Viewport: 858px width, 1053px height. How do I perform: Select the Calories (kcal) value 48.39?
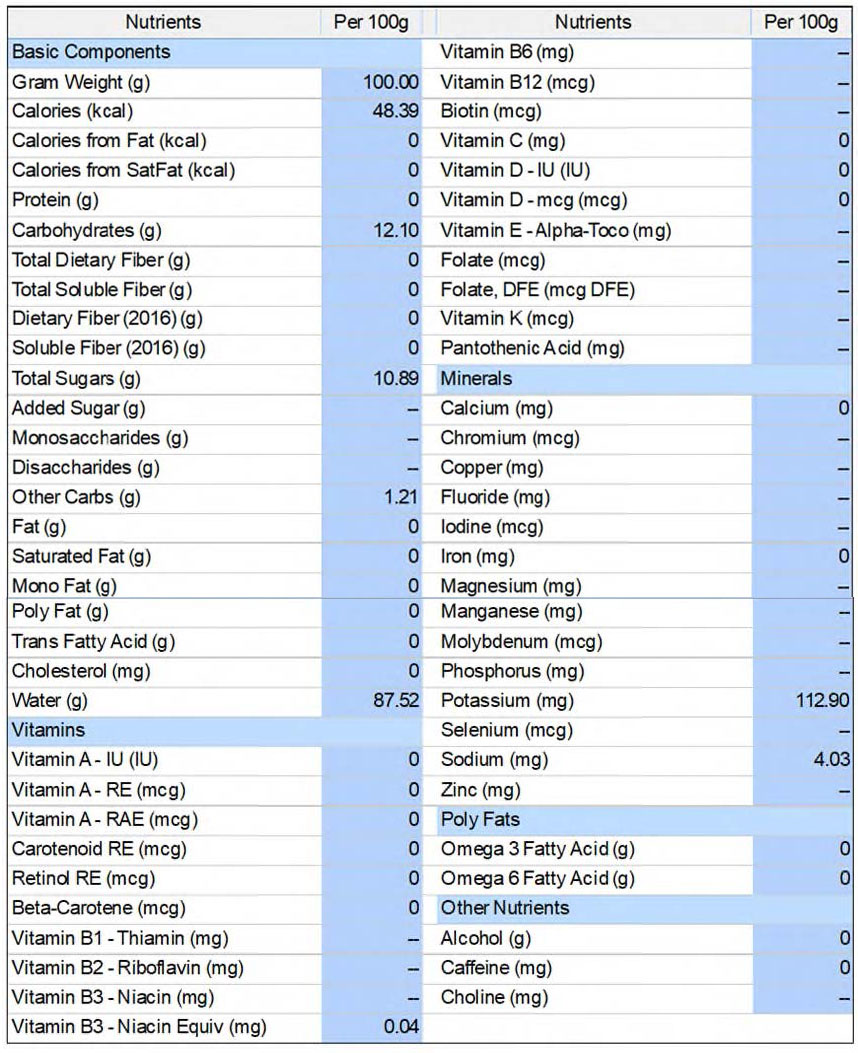coord(395,111)
